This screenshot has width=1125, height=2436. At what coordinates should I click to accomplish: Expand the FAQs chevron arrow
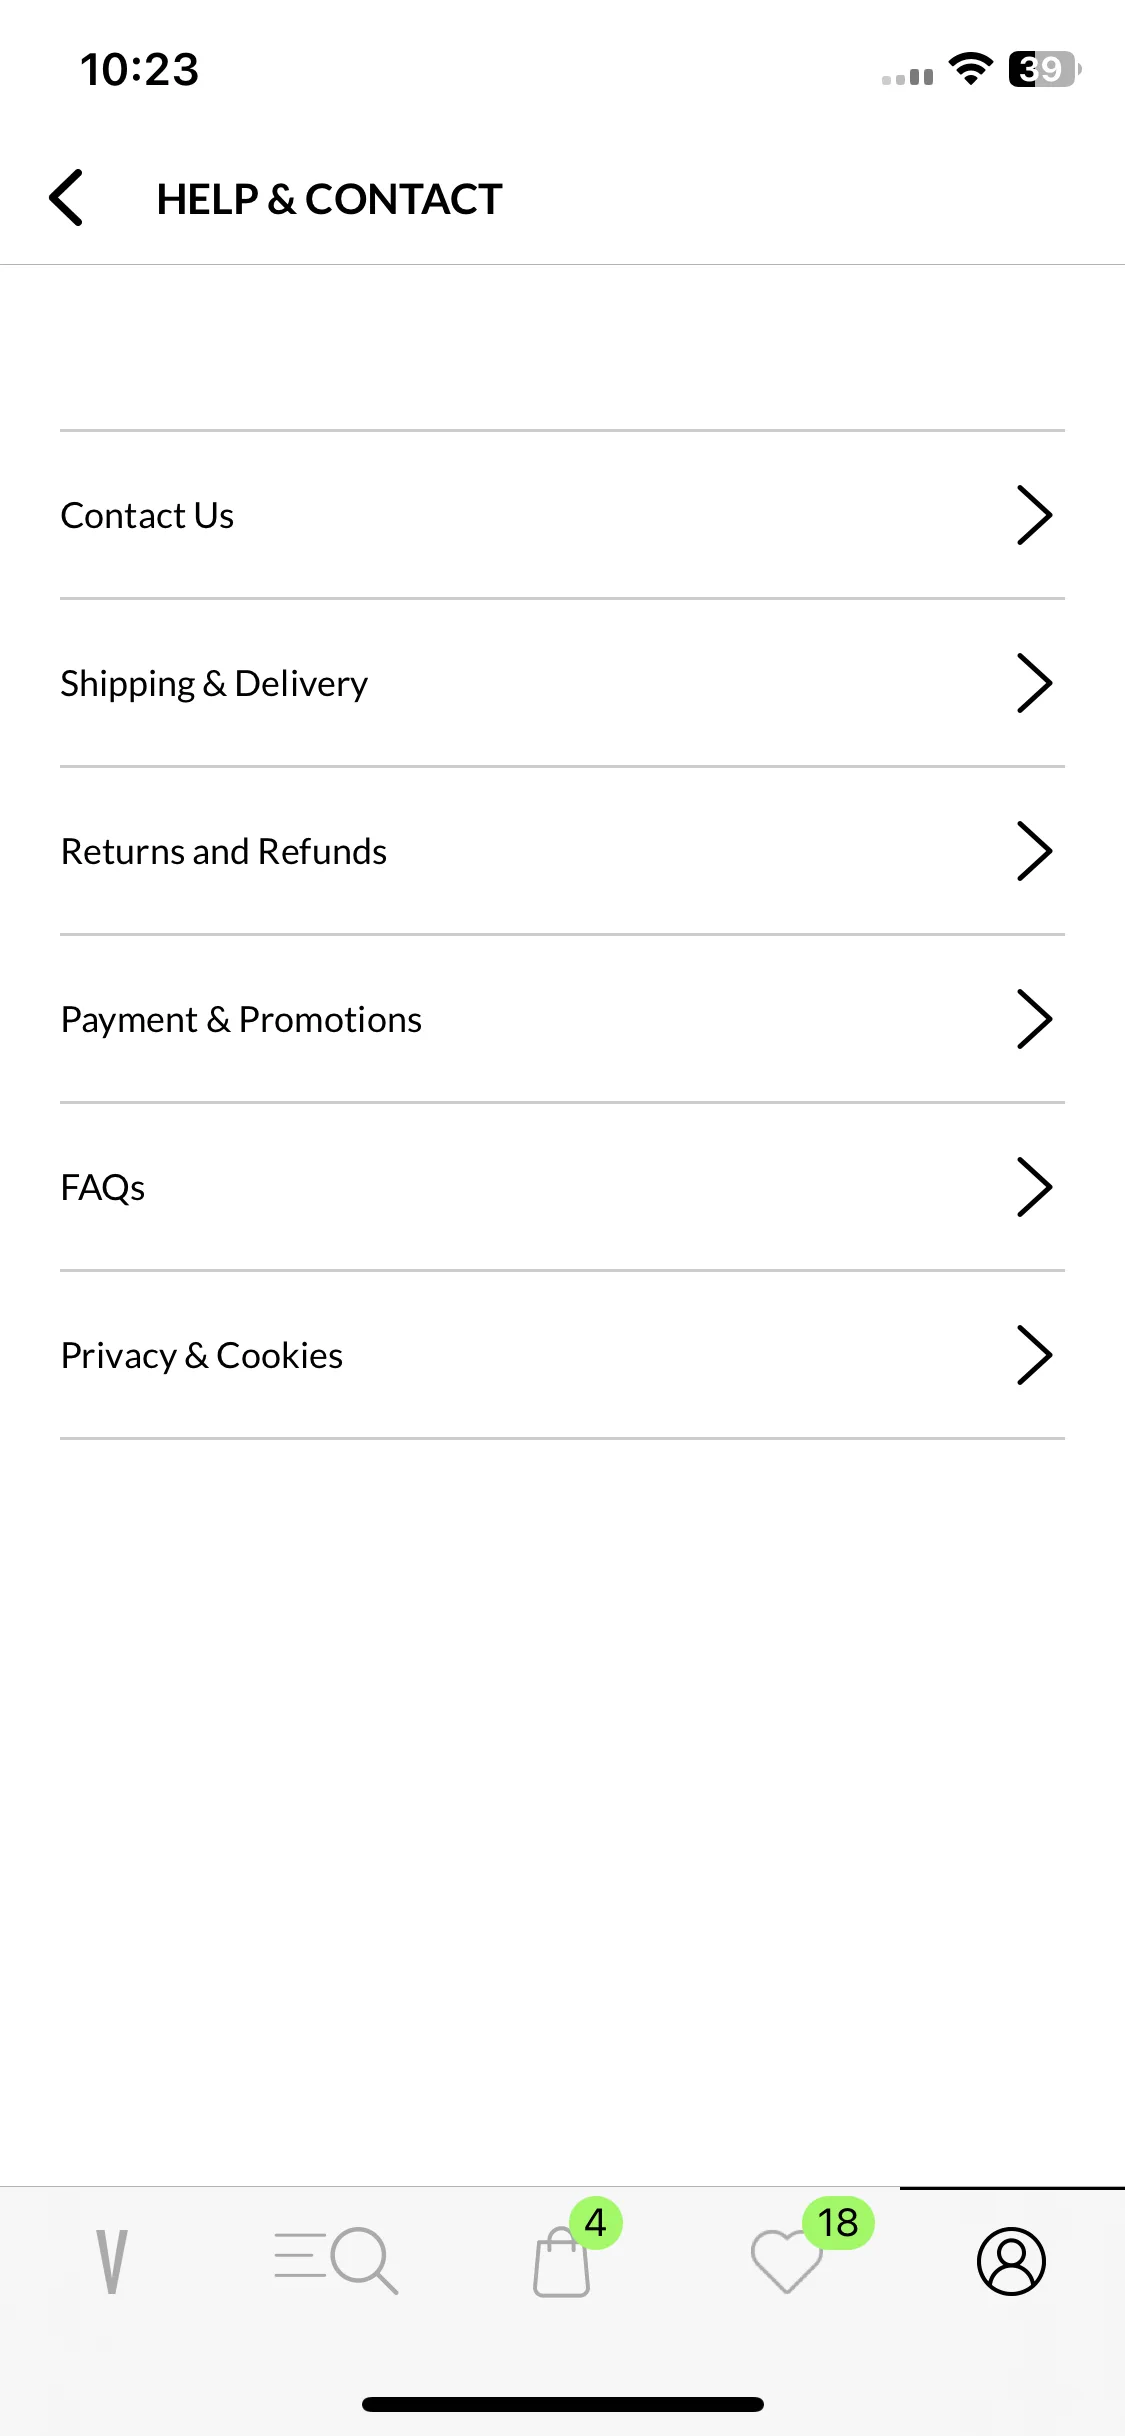click(x=1034, y=1187)
